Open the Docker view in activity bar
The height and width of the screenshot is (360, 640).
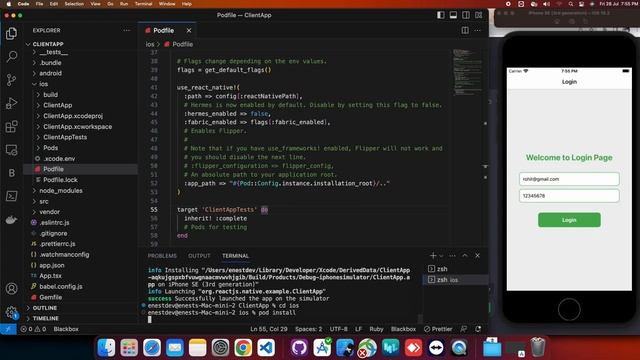click(11, 220)
